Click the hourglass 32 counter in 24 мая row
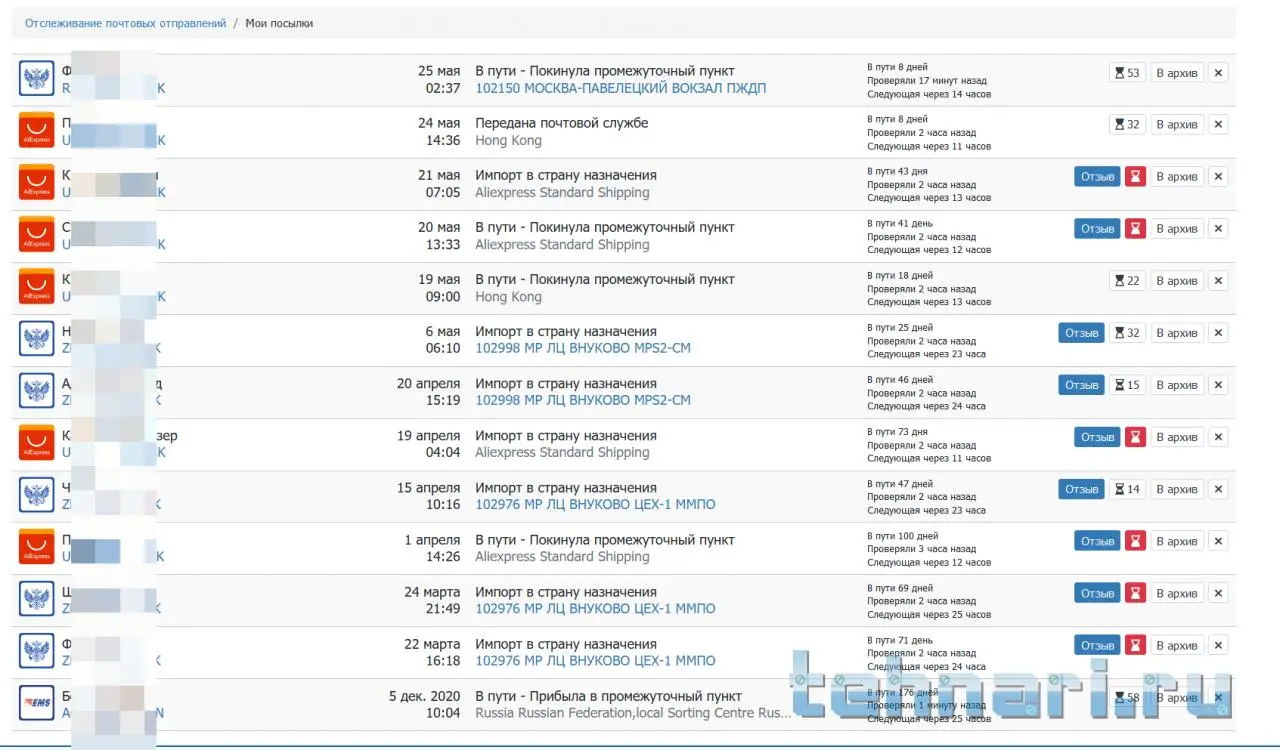 click(x=1127, y=125)
